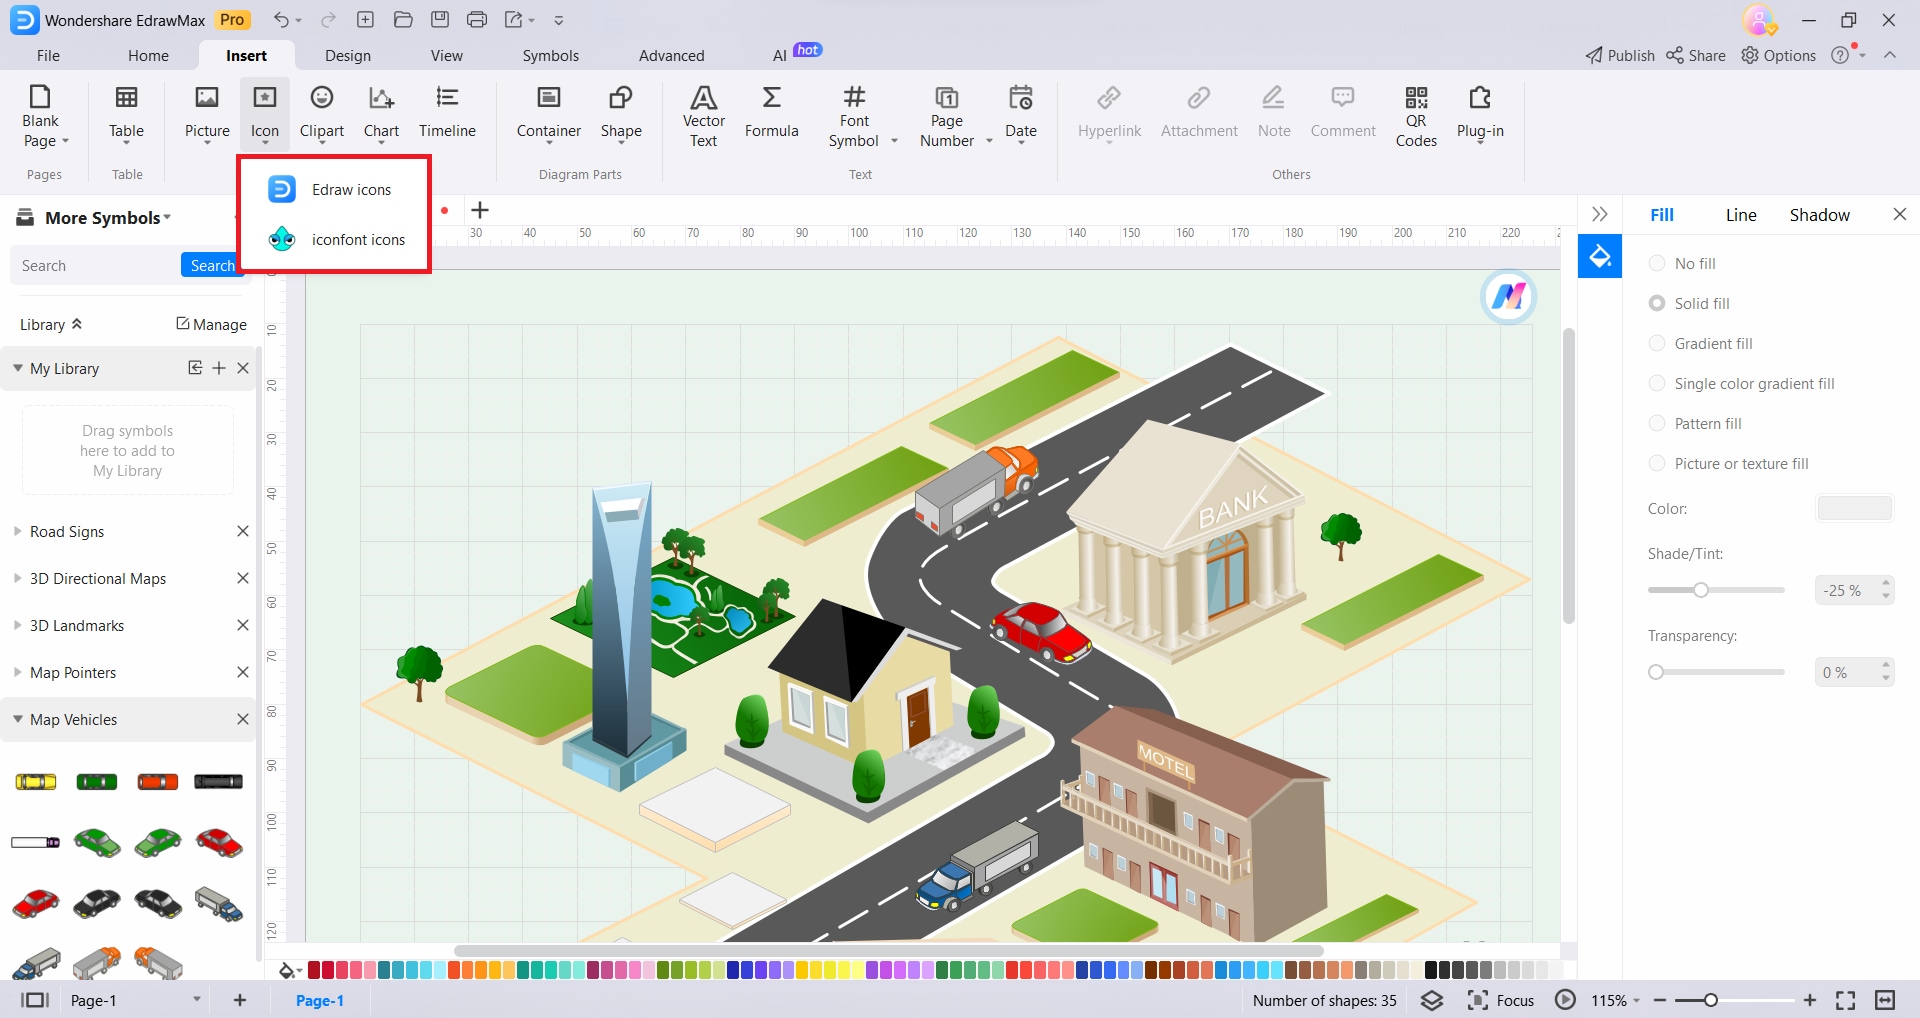
Task: Expand the Map Pointers library
Action: [x=18, y=672]
